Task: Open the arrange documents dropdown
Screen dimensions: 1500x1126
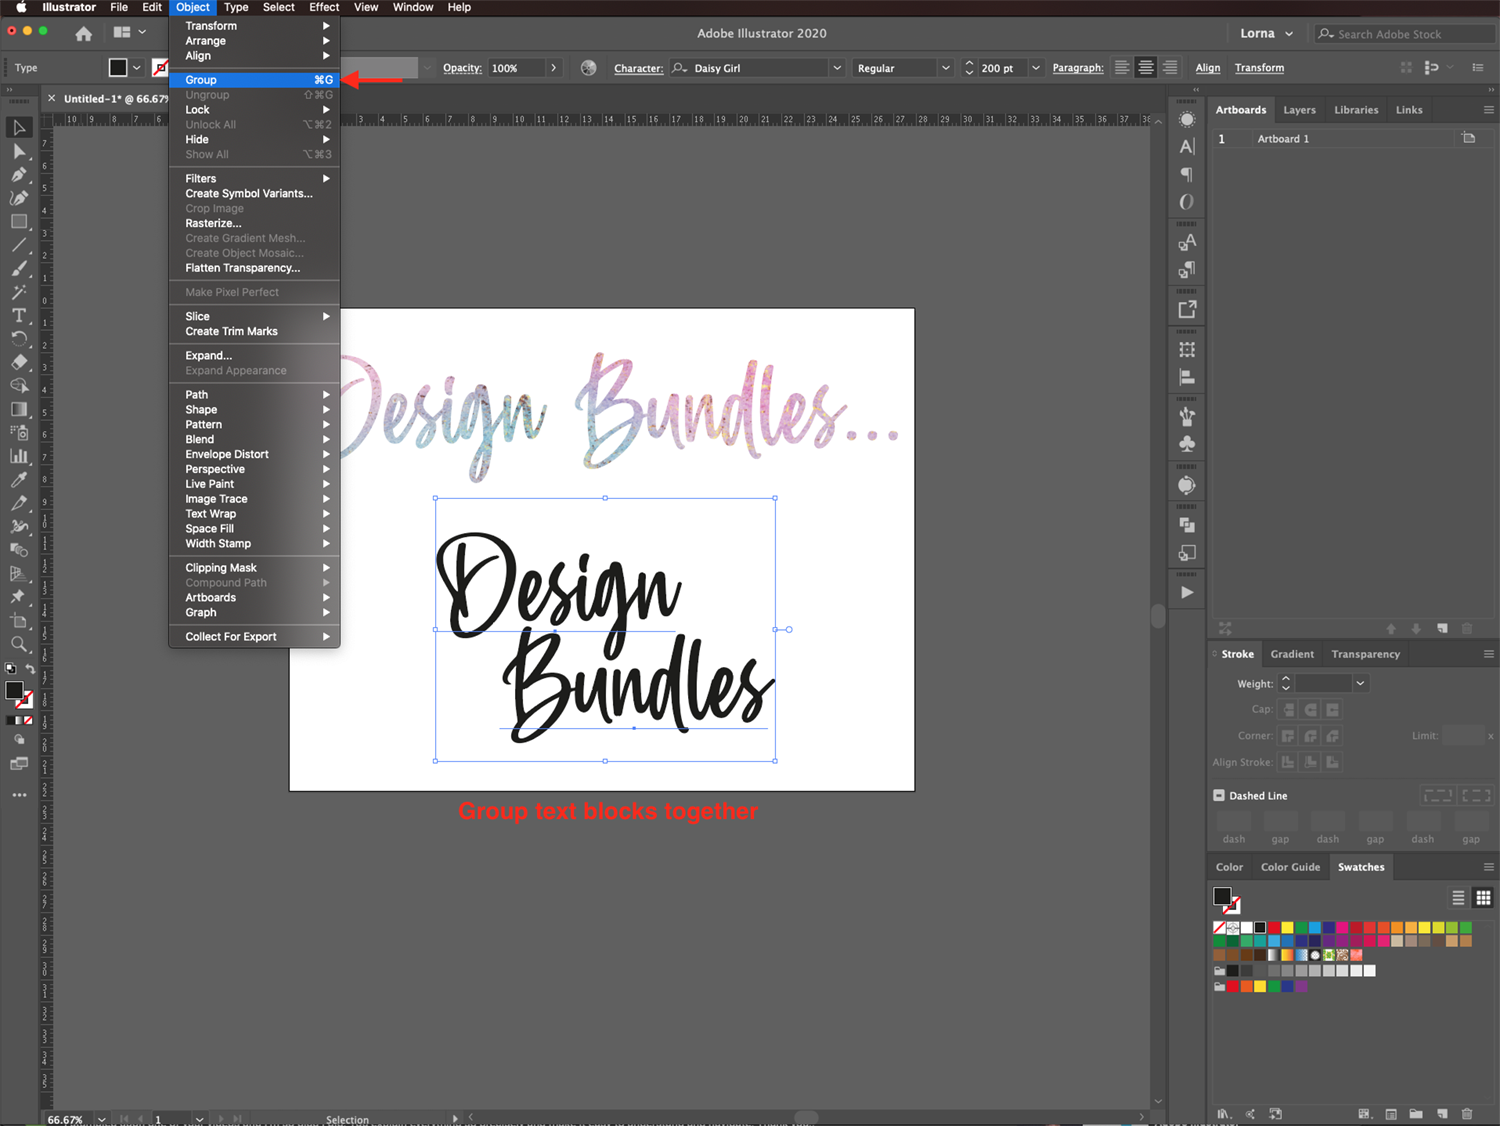Action: 130,32
